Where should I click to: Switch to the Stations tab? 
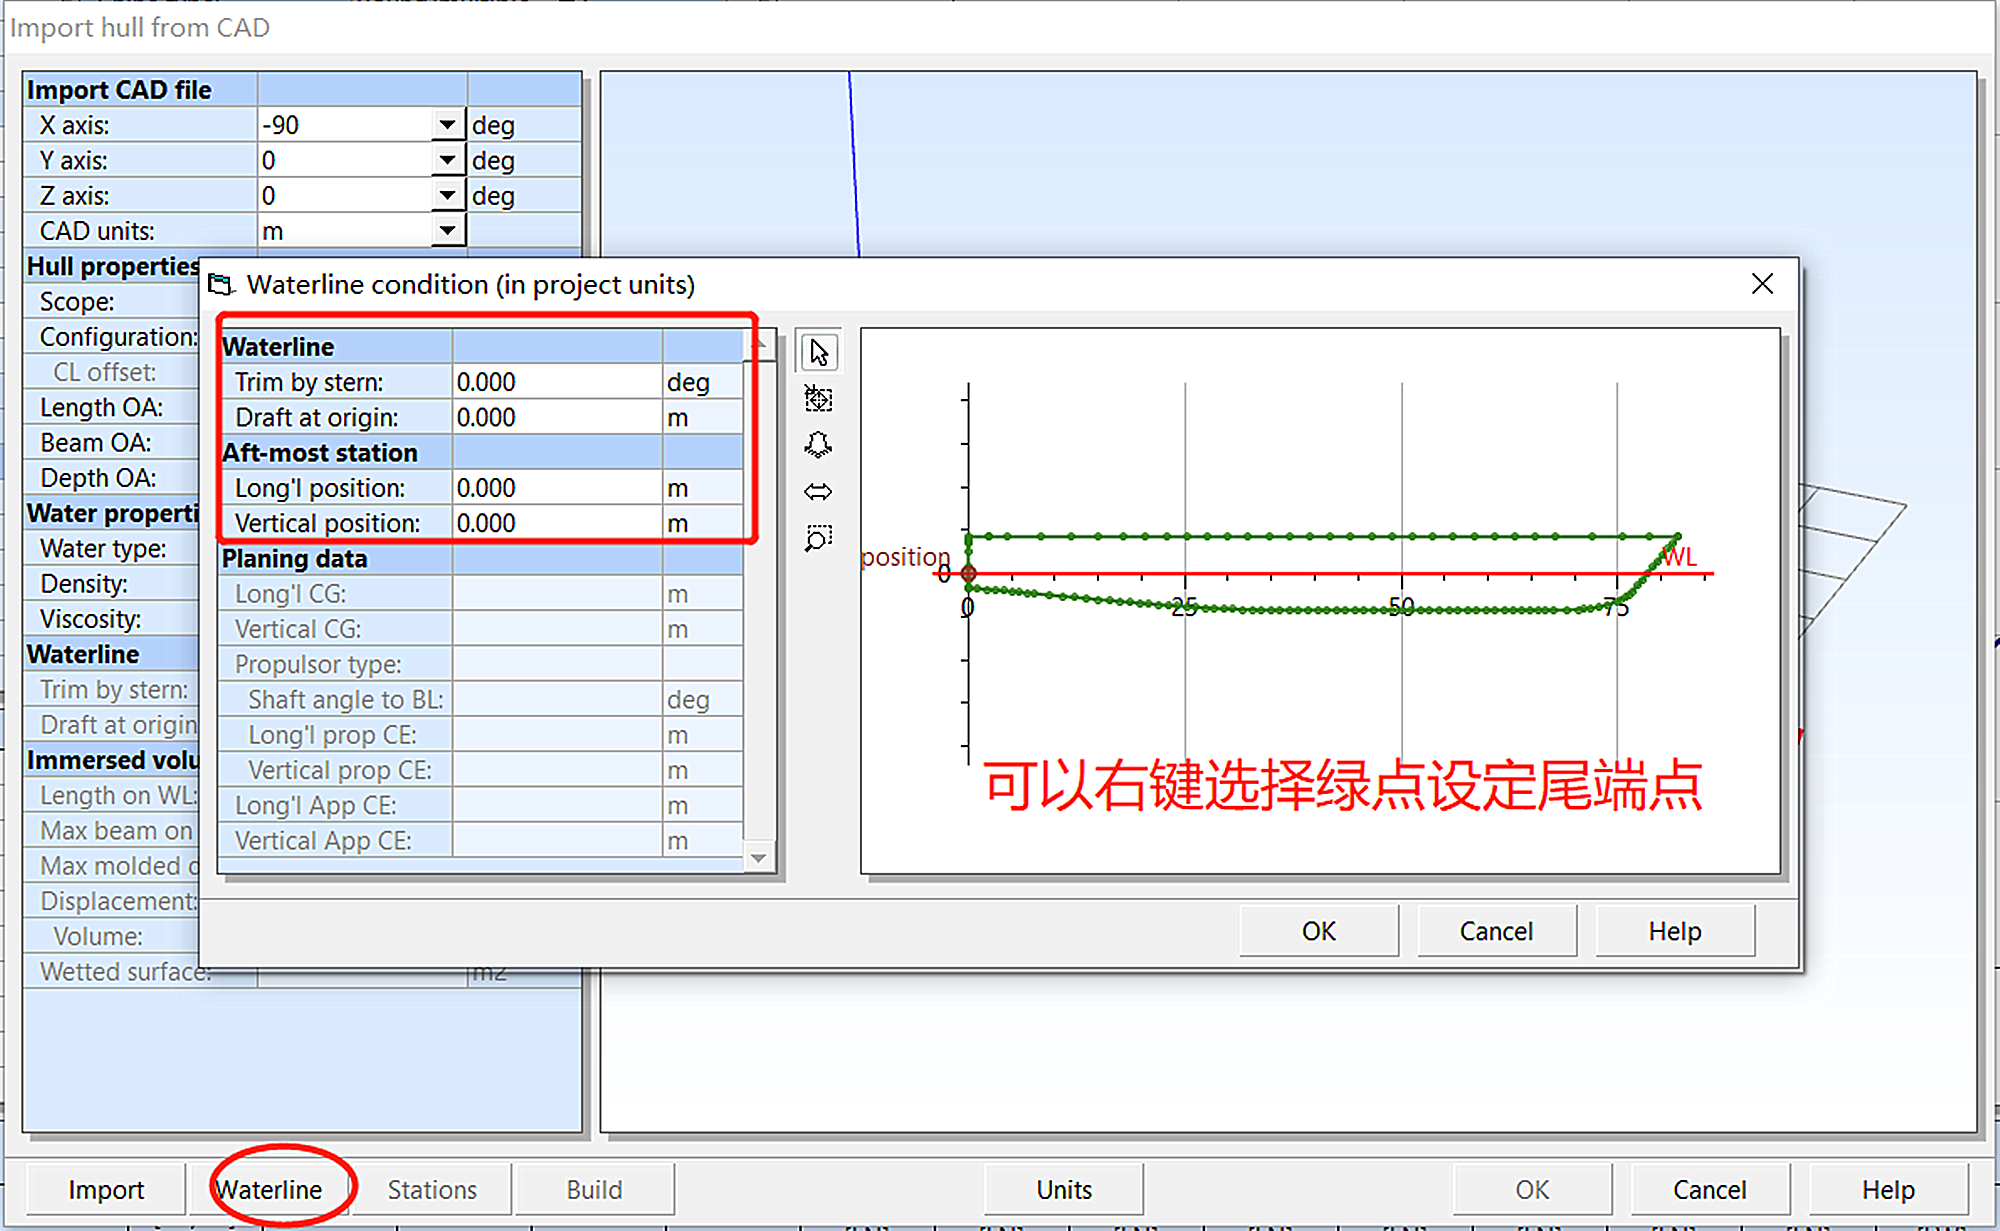pyautogui.click(x=431, y=1189)
